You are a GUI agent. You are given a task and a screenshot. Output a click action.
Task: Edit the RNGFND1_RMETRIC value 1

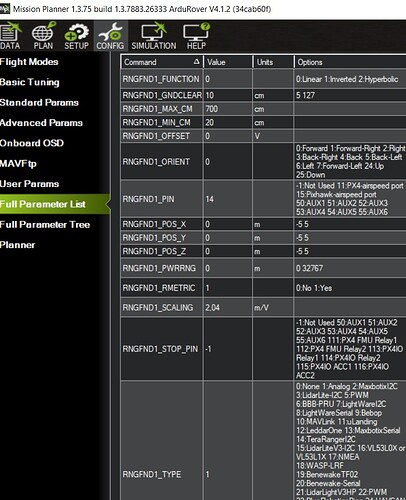(x=228, y=288)
